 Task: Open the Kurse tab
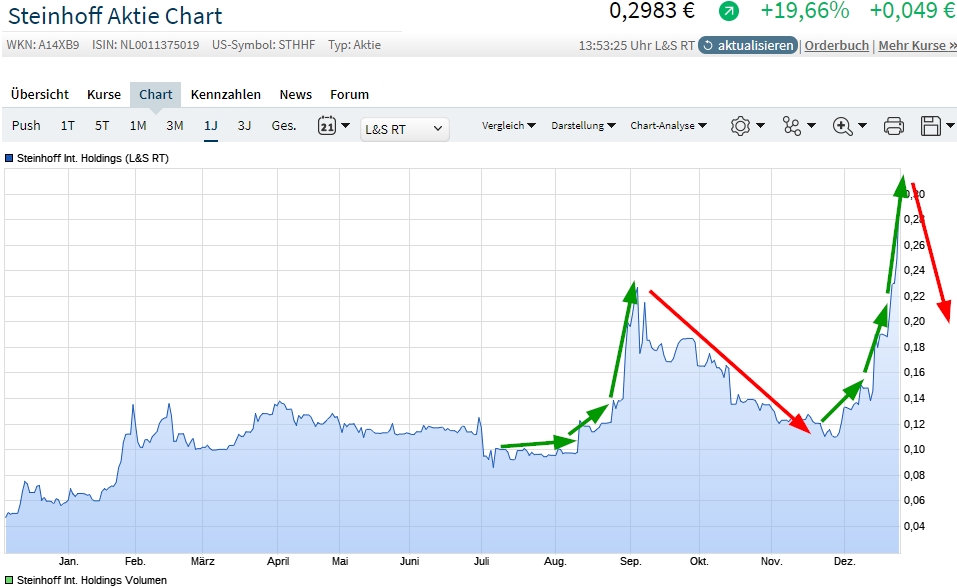coord(104,95)
